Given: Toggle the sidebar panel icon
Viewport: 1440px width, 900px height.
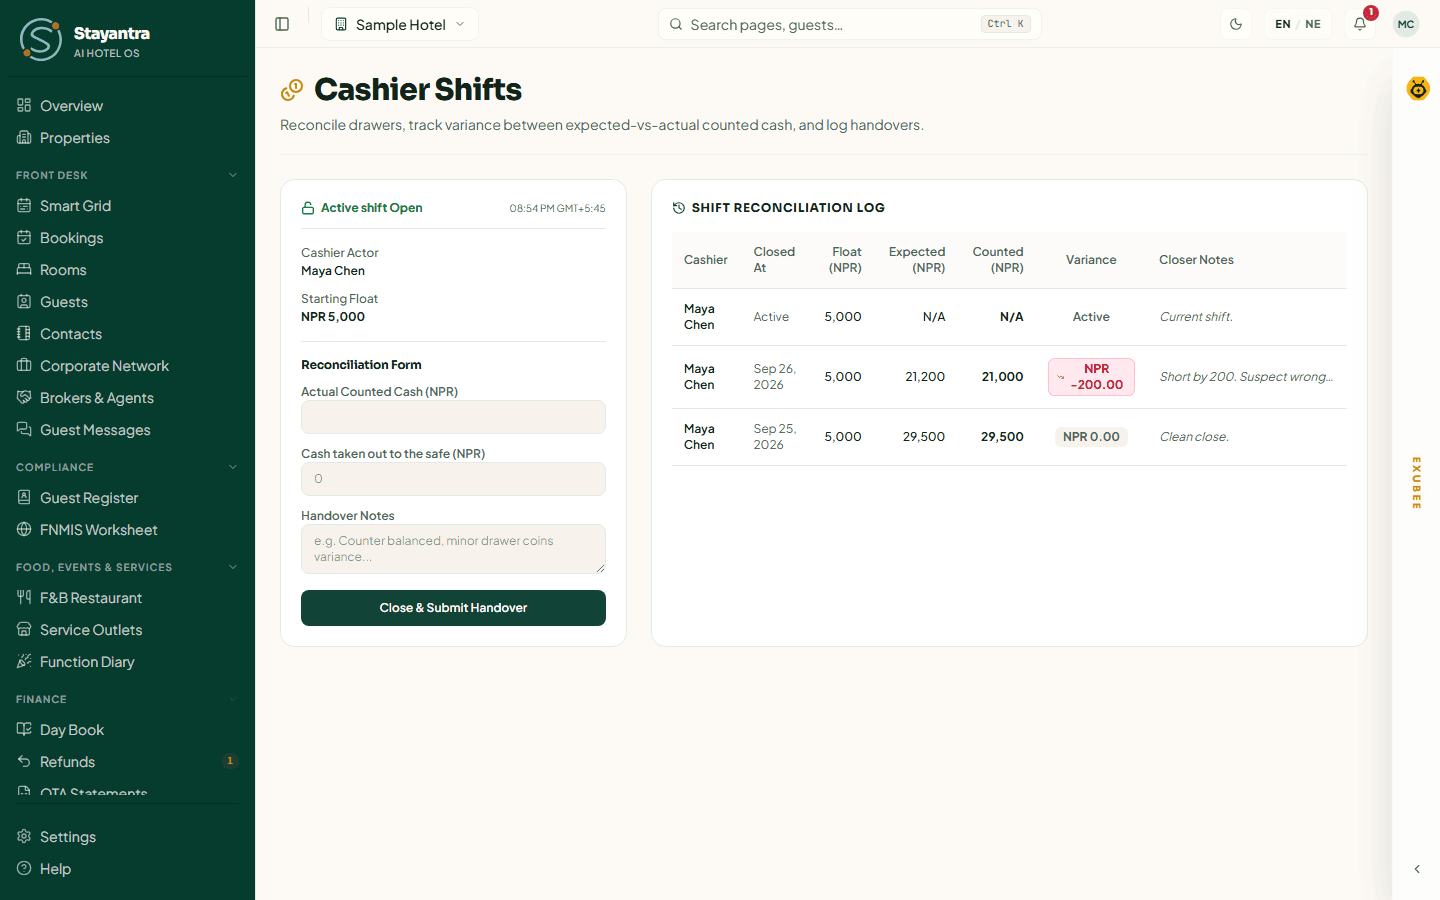Looking at the screenshot, I should [282, 24].
